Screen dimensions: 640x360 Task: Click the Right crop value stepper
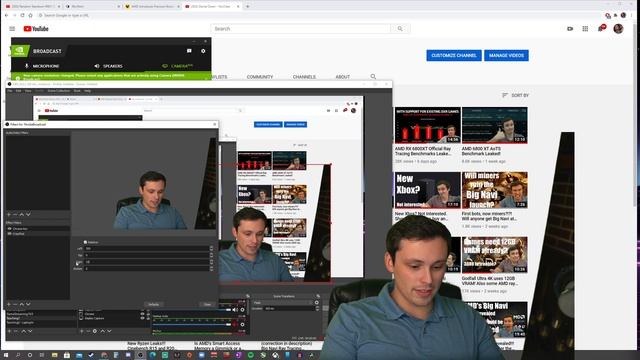tap(211, 262)
